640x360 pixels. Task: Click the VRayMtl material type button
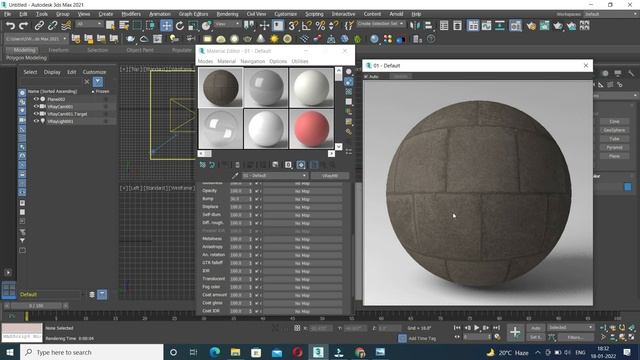[329, 176]
